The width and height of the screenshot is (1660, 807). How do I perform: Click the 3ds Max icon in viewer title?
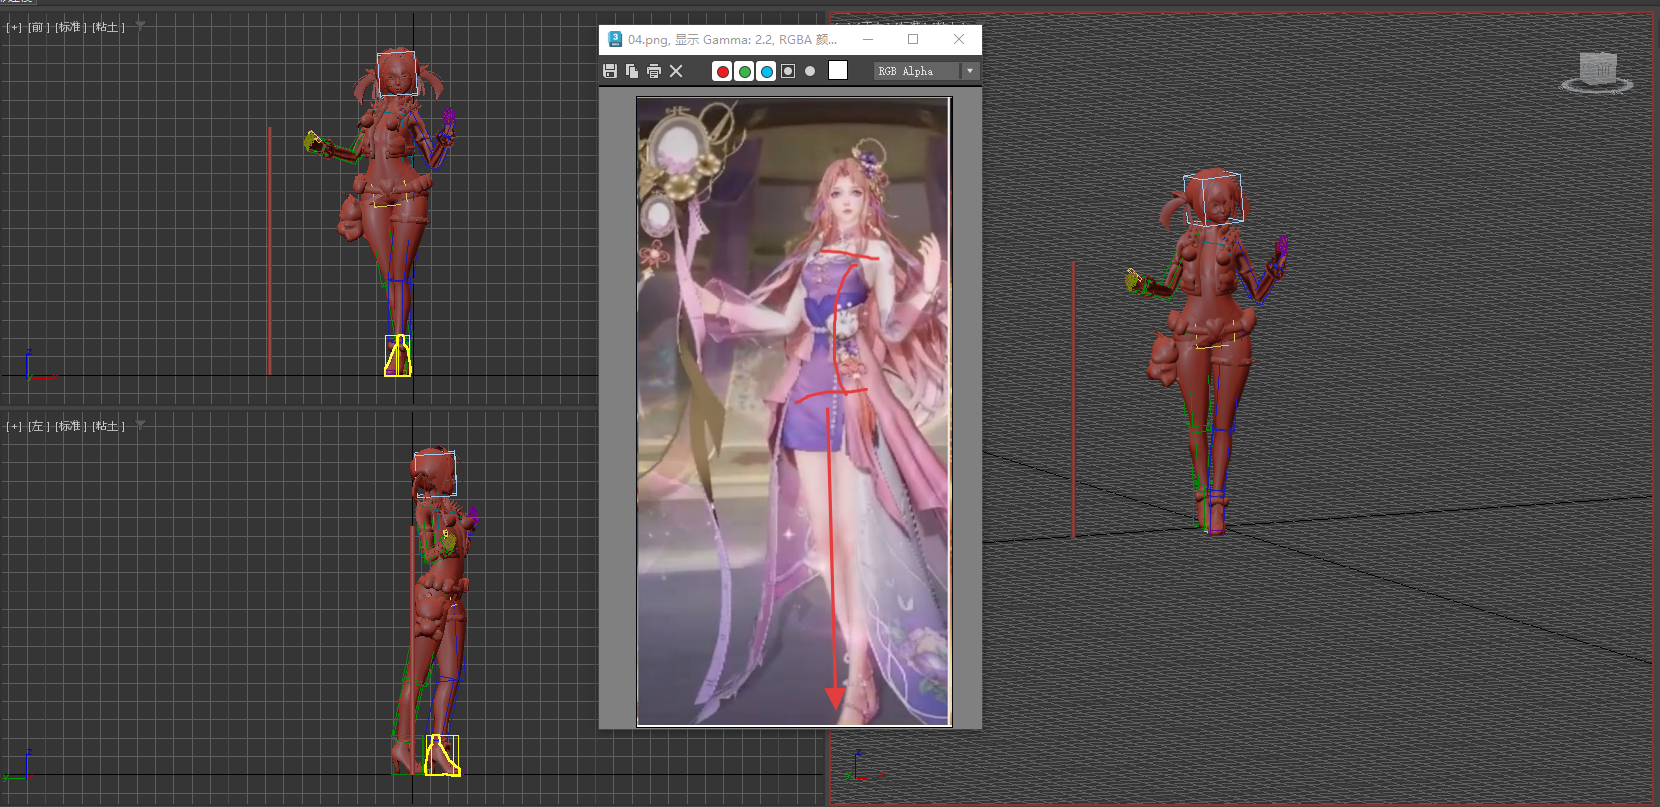tap(615, 39)
